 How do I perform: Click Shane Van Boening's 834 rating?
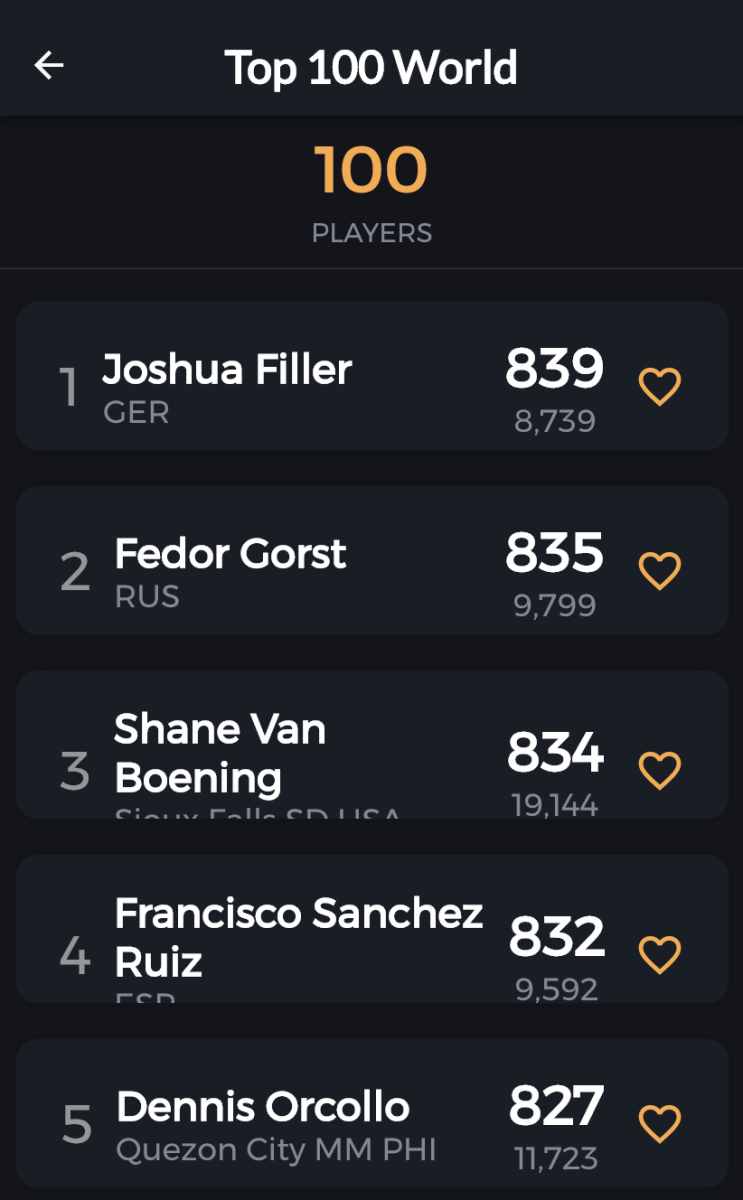coord(555,752)
